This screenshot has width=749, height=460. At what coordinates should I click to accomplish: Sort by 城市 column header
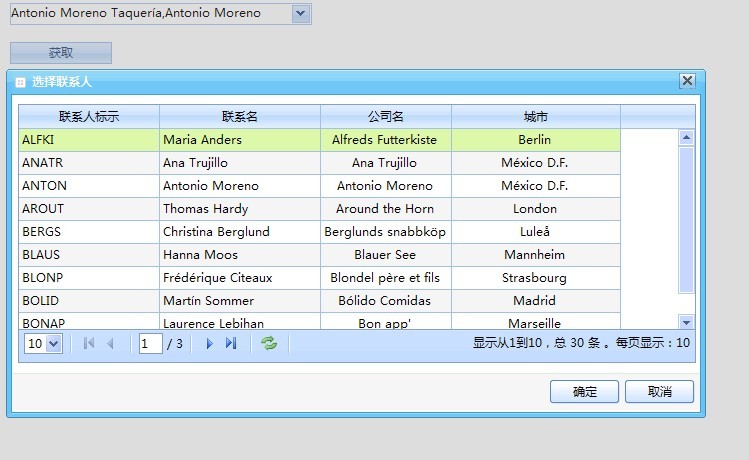coord(535,117)
